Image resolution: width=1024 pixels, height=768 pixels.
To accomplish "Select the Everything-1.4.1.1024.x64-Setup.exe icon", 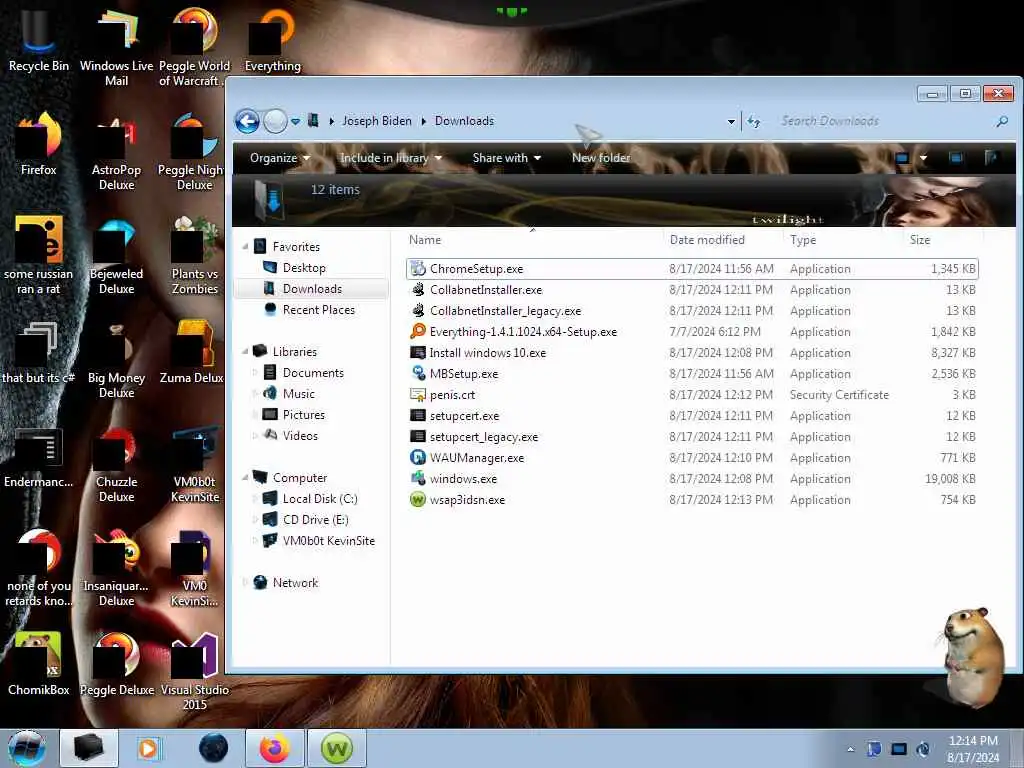I will (x=417, y=331).
